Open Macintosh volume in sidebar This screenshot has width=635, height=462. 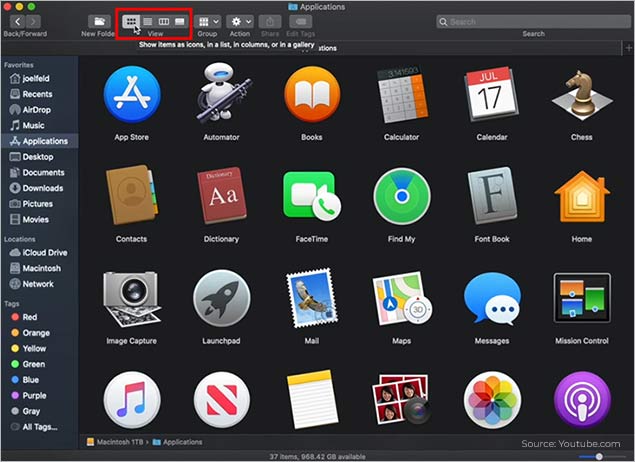click(x=40, y=268)
